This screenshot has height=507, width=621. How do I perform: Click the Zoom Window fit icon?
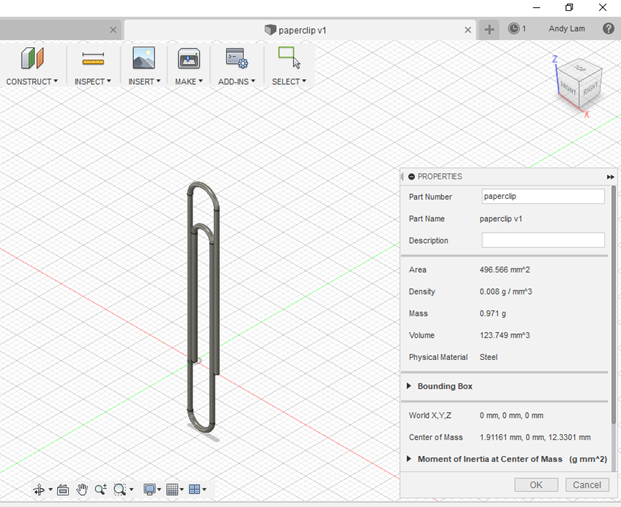tap(119, 490)
